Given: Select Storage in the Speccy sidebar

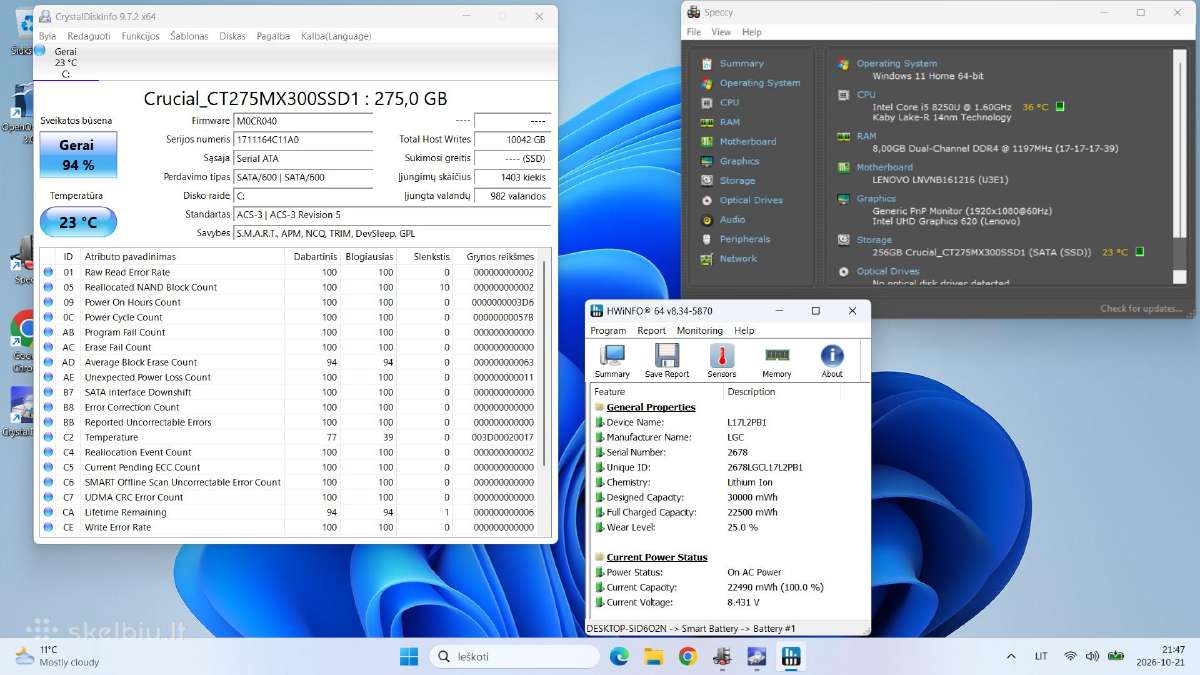Looking at the screenshot, I should pyautogui.click(x=737, y=180).
